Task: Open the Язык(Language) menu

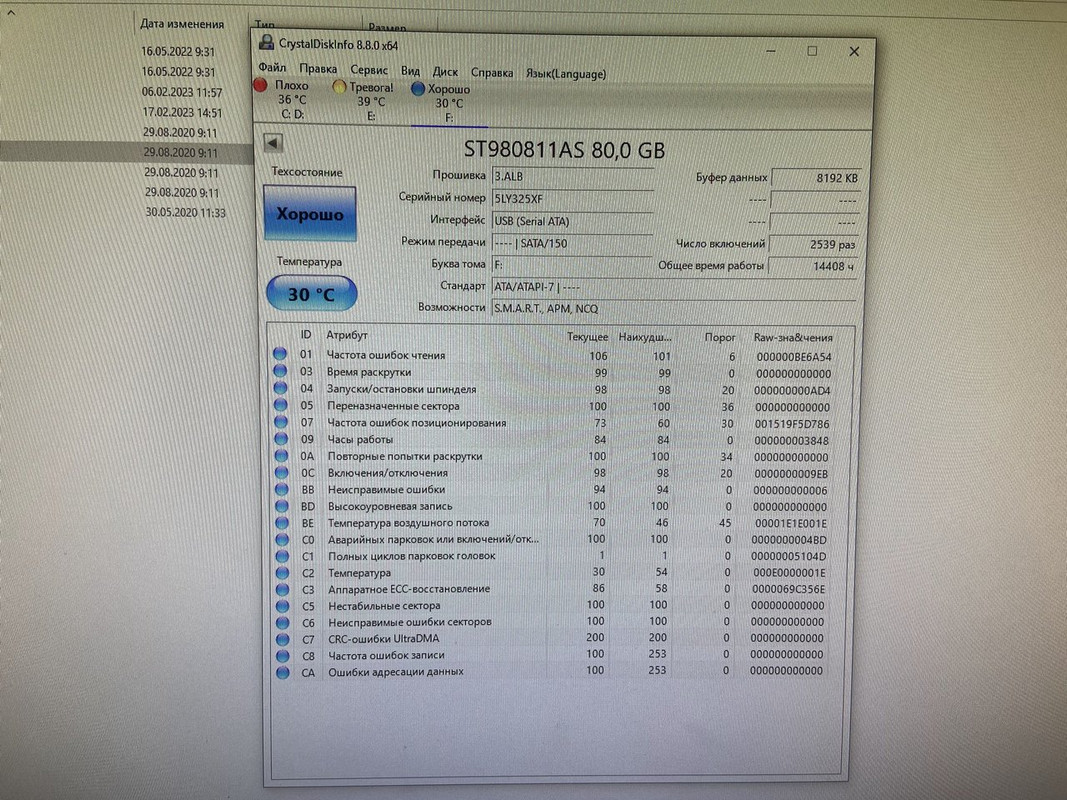Action: click(x=565, y=74)
